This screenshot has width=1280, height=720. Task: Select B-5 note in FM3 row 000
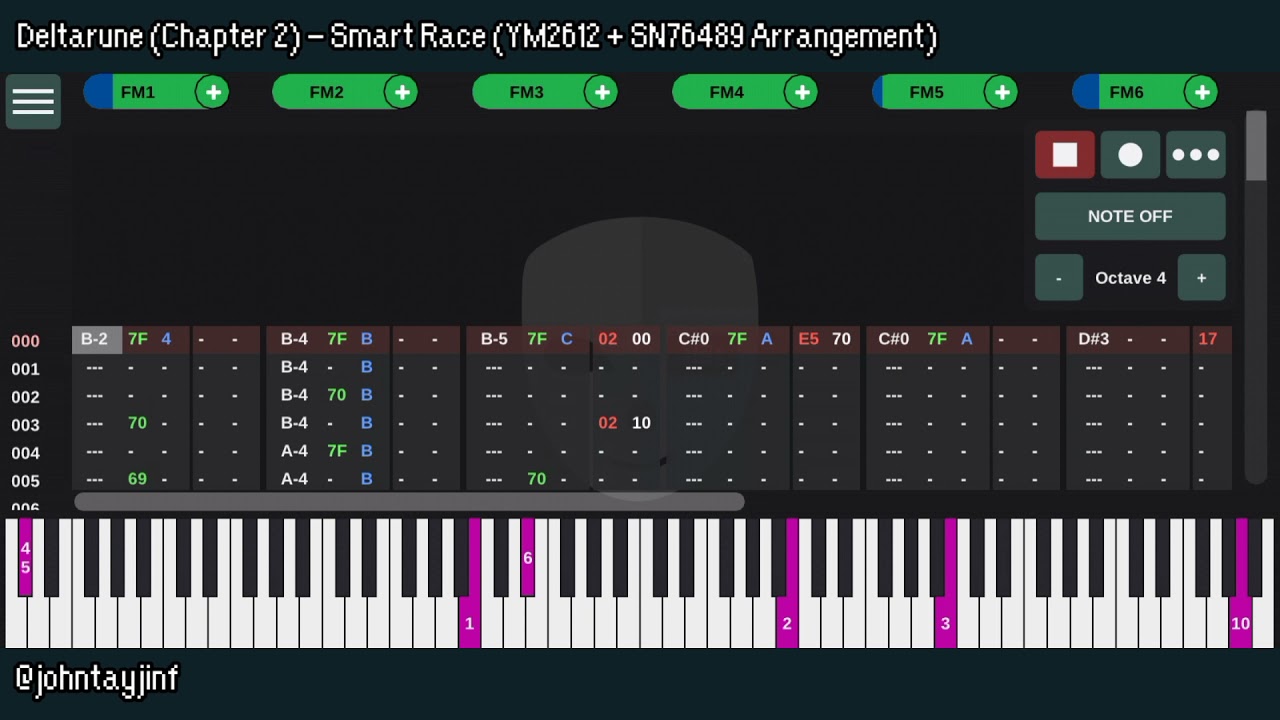coord(494,339)
